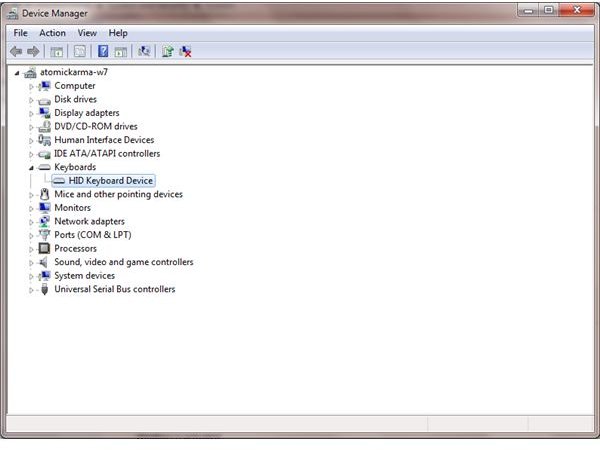Click the Universal Serial Bus controllers icon
The image size is (600, 450).
[44, 289]
